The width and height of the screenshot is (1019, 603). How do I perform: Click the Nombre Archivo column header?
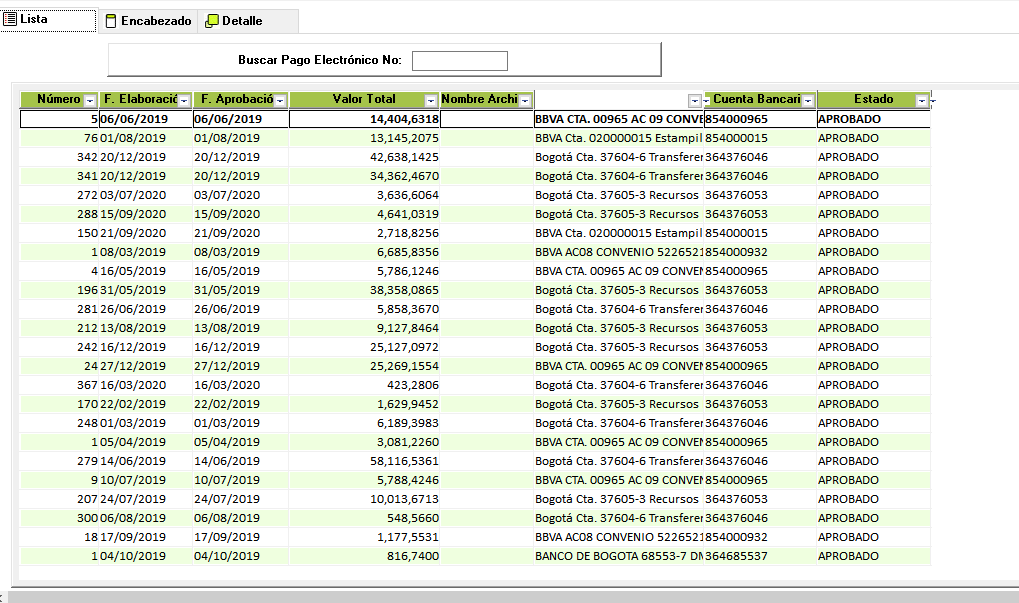coord(478,100)
